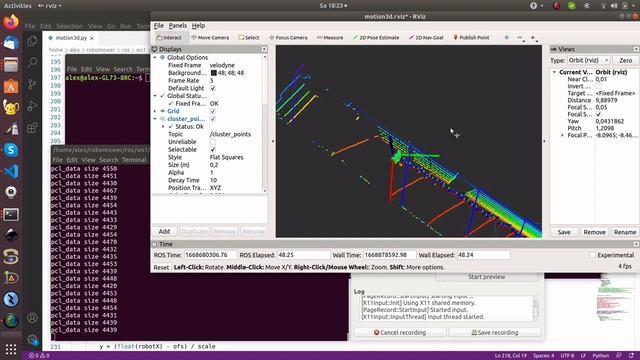Image resolution: width=640 pixels, height=360 pixels.
Task: Select the Move Camera tool
Action: 210,38
